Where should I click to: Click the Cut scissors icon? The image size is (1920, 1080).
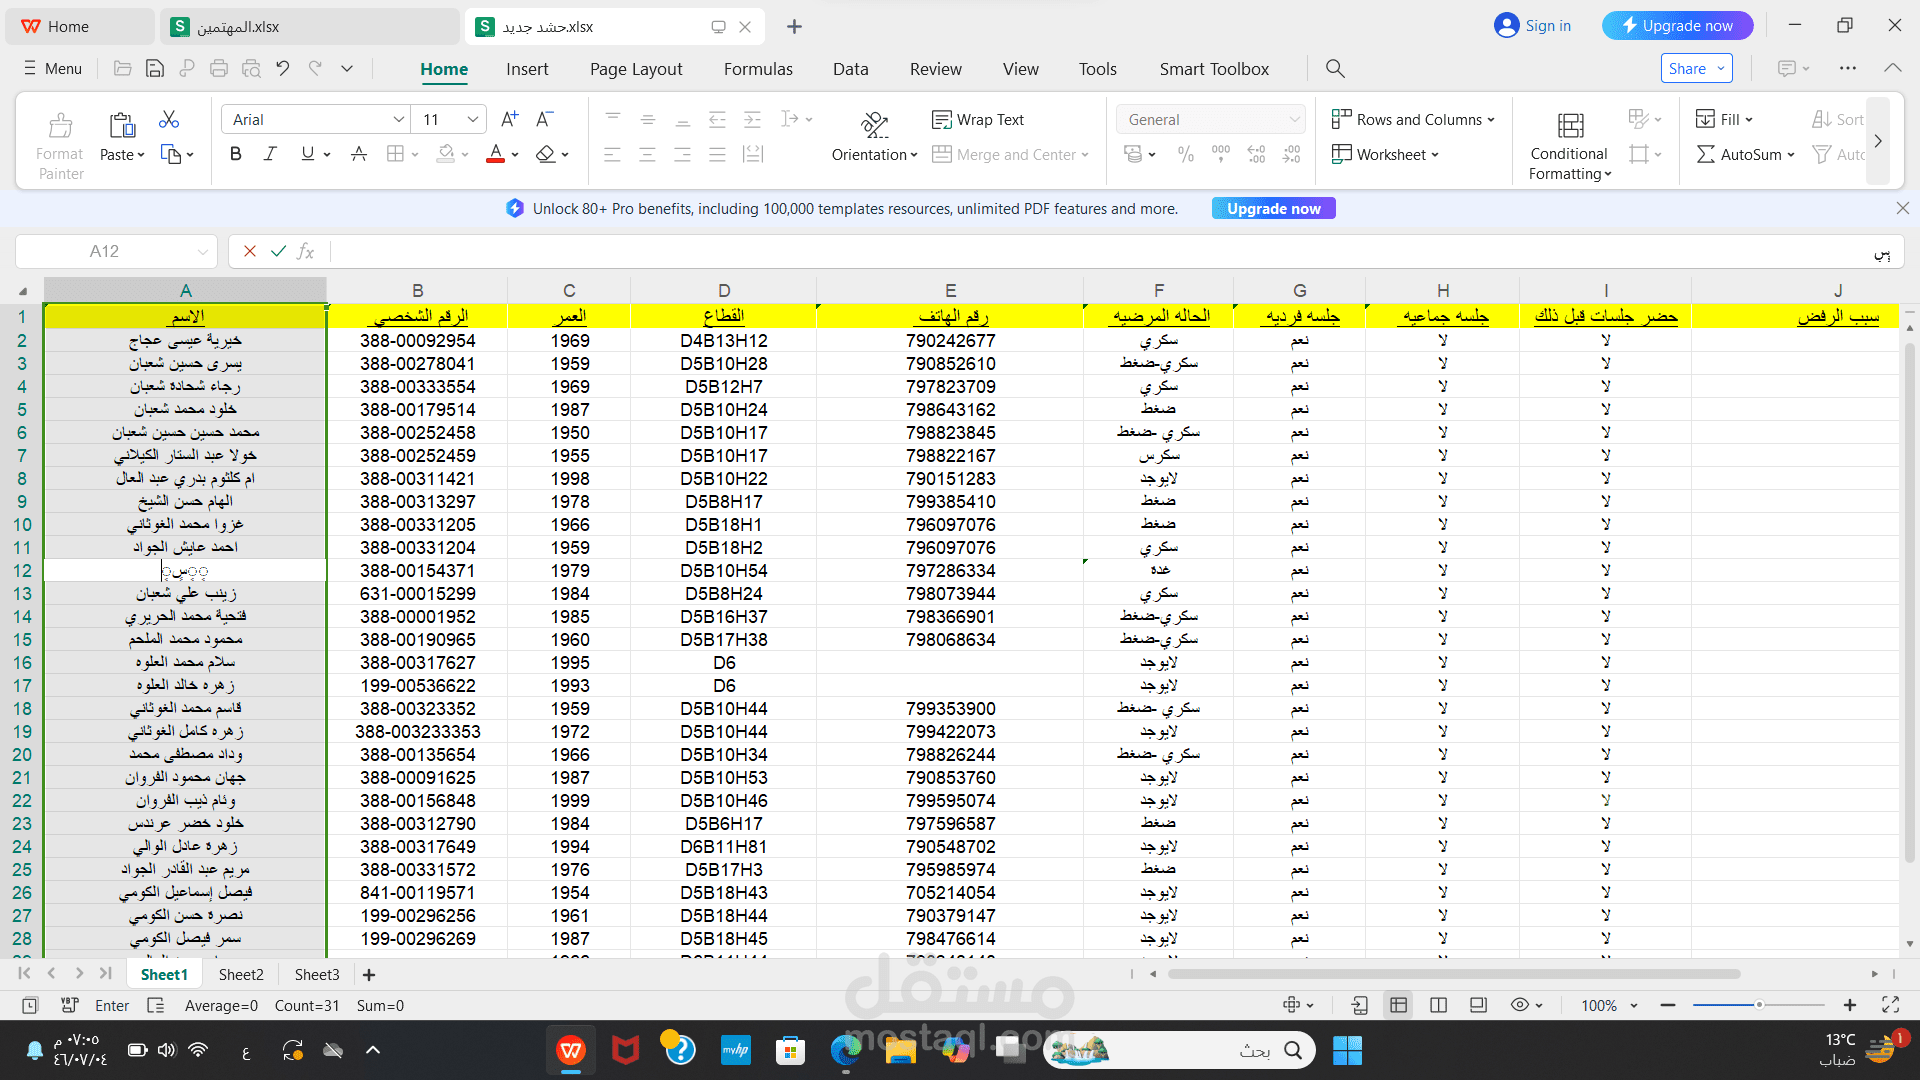point(169,120)
